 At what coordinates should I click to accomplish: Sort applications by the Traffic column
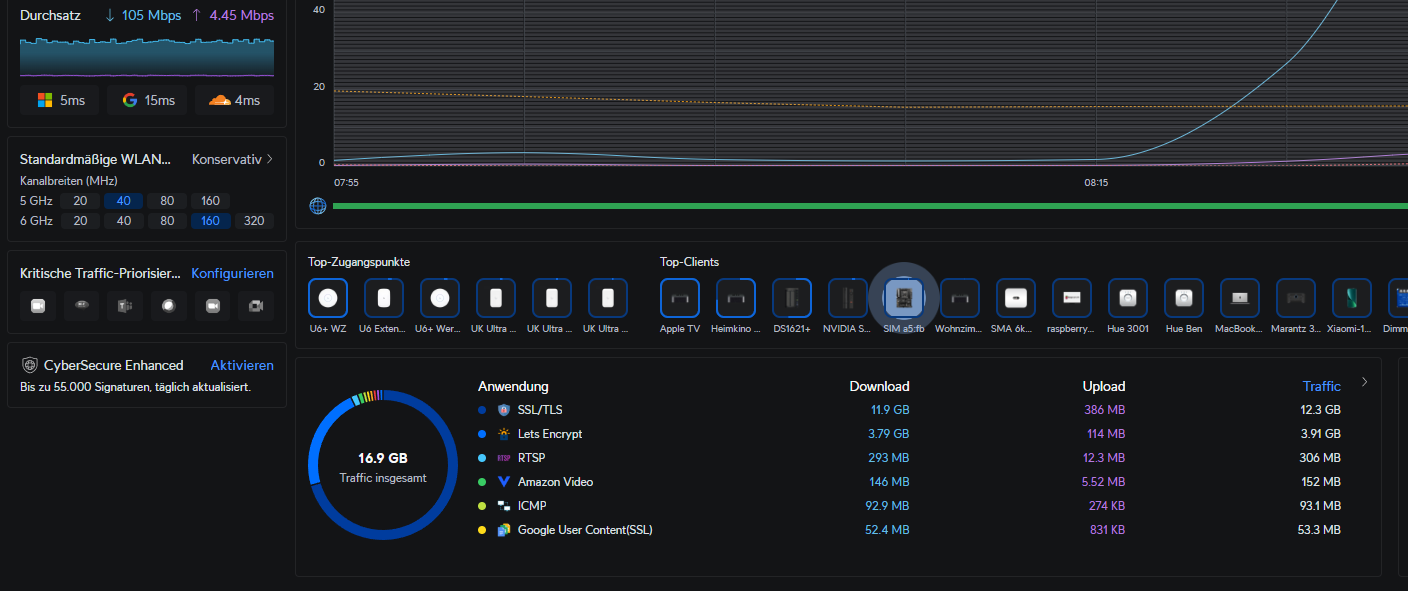(x=1322, y=386)
